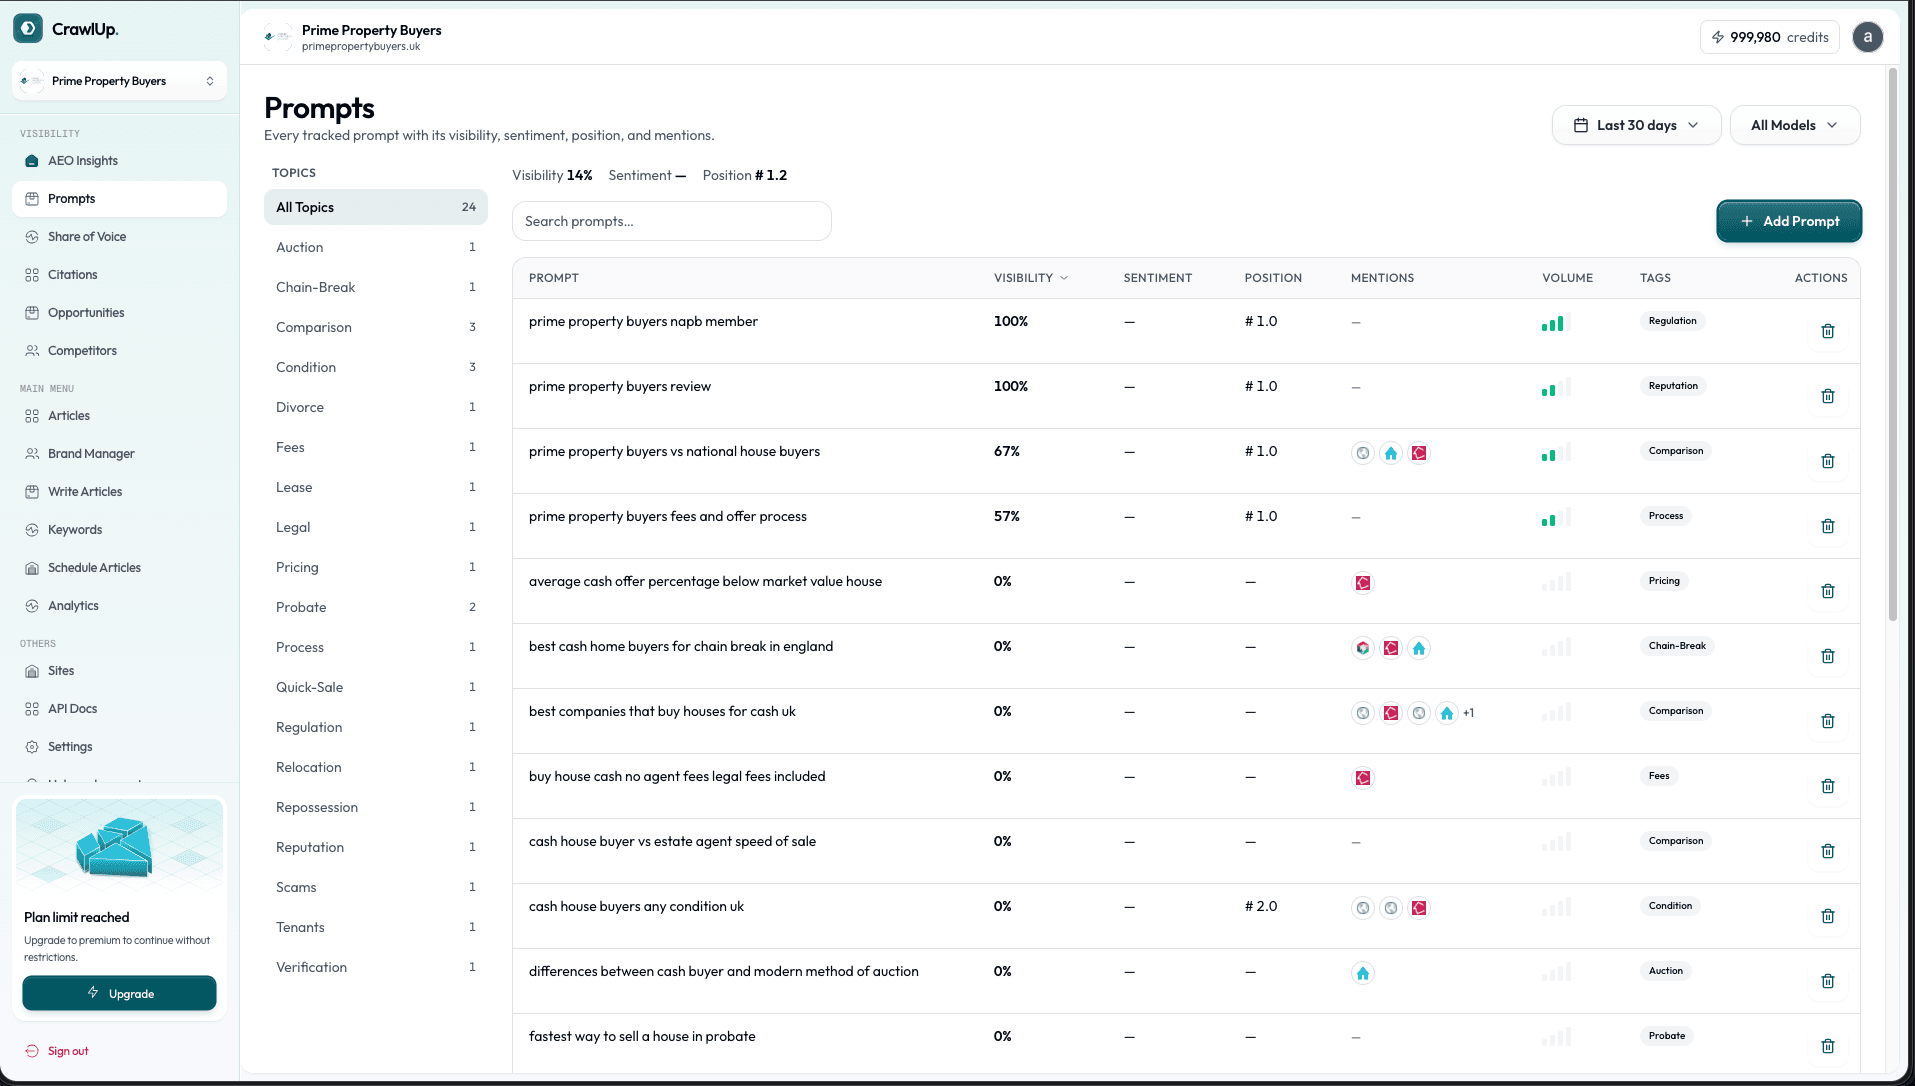The height and width of the screenshot is (1086, 1915).
Task: Click the Add Prompt button
Action: click(1789, 221)
